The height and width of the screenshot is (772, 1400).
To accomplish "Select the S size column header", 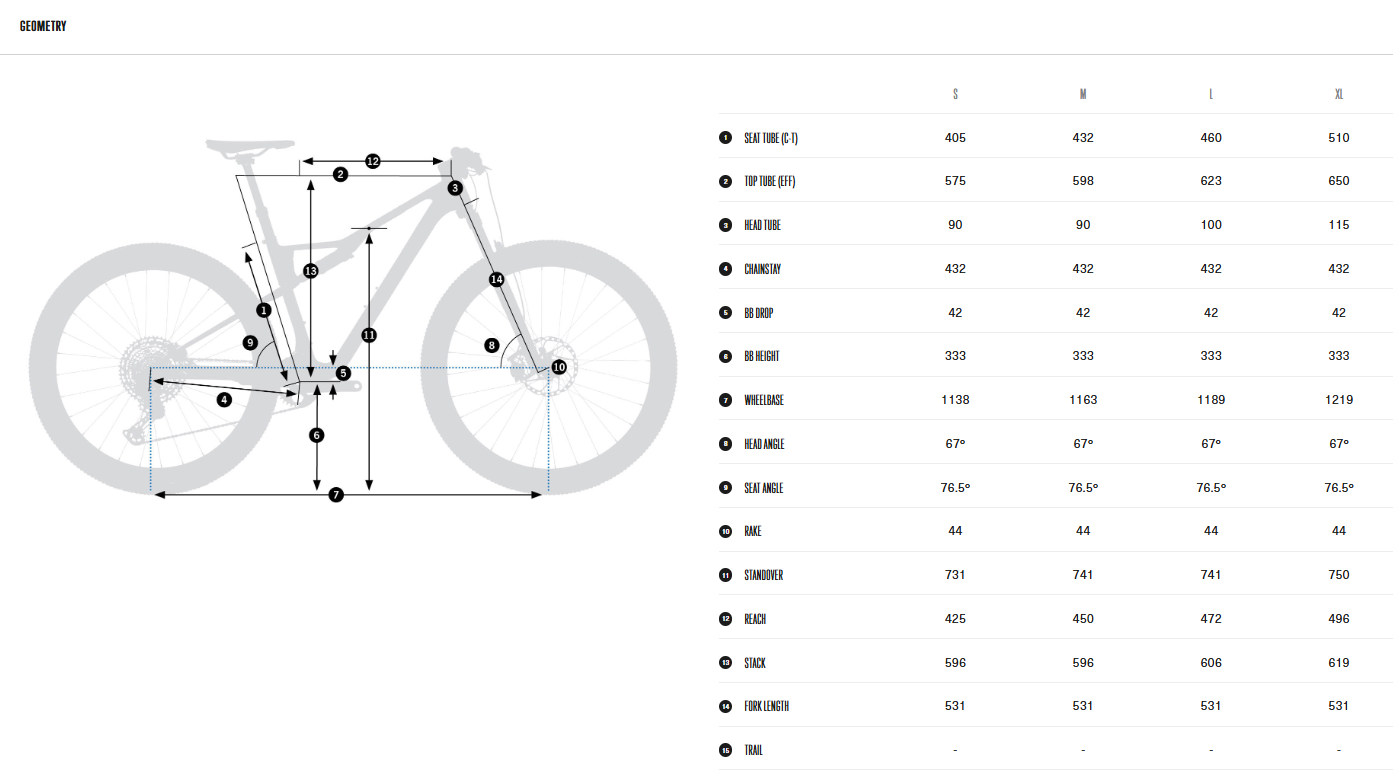I will 955,94.
